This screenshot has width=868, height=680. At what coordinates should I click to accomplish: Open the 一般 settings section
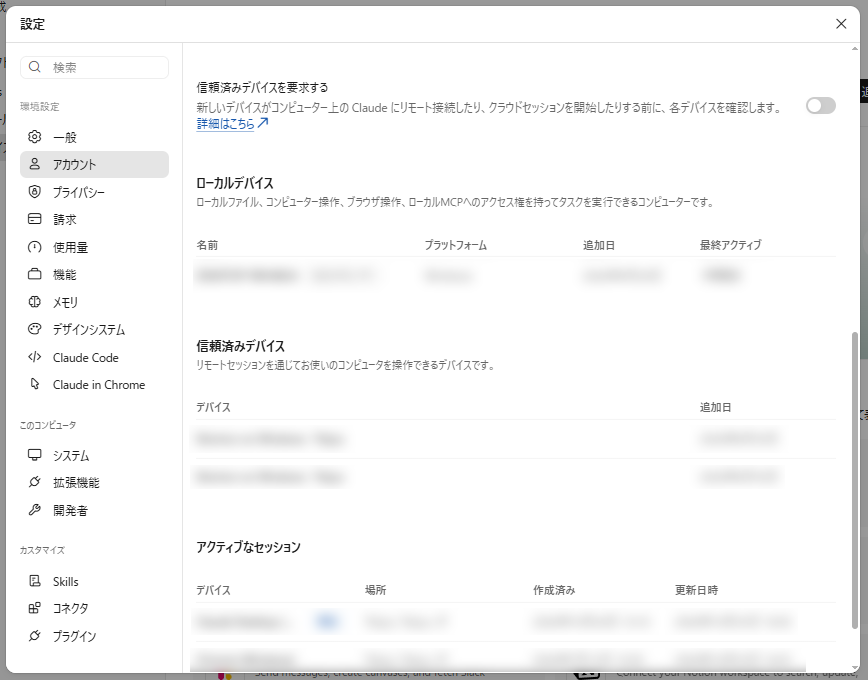coord(94,137)
